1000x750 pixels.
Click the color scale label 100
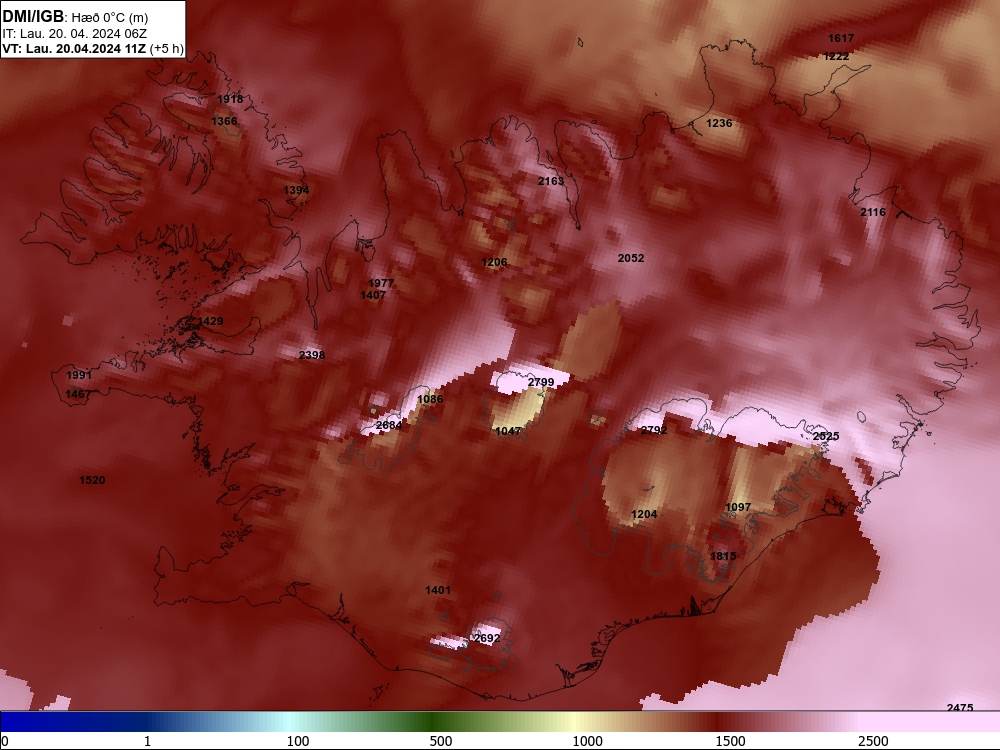point(298,741)
